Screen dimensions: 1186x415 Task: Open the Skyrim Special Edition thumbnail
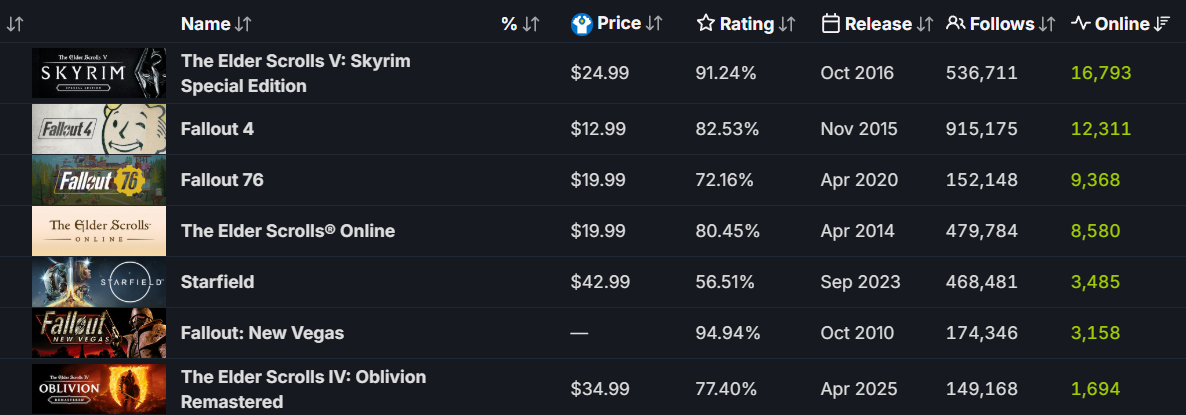click(x=98, y=73)
